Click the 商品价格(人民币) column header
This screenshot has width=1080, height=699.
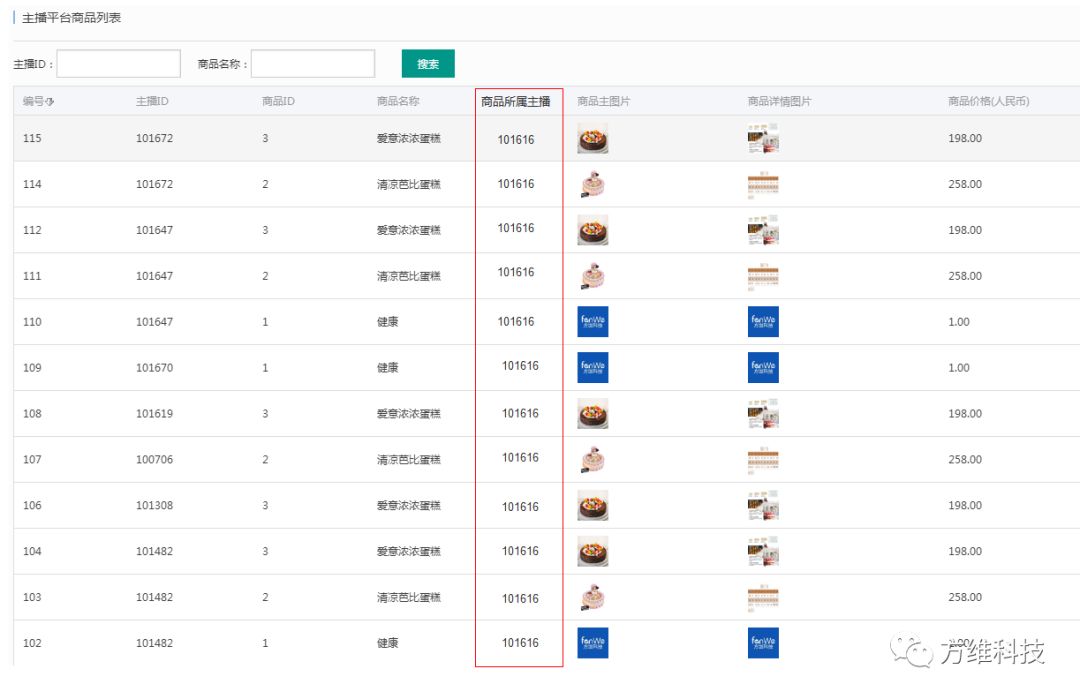pyautogui.click(x=988, y=101)
